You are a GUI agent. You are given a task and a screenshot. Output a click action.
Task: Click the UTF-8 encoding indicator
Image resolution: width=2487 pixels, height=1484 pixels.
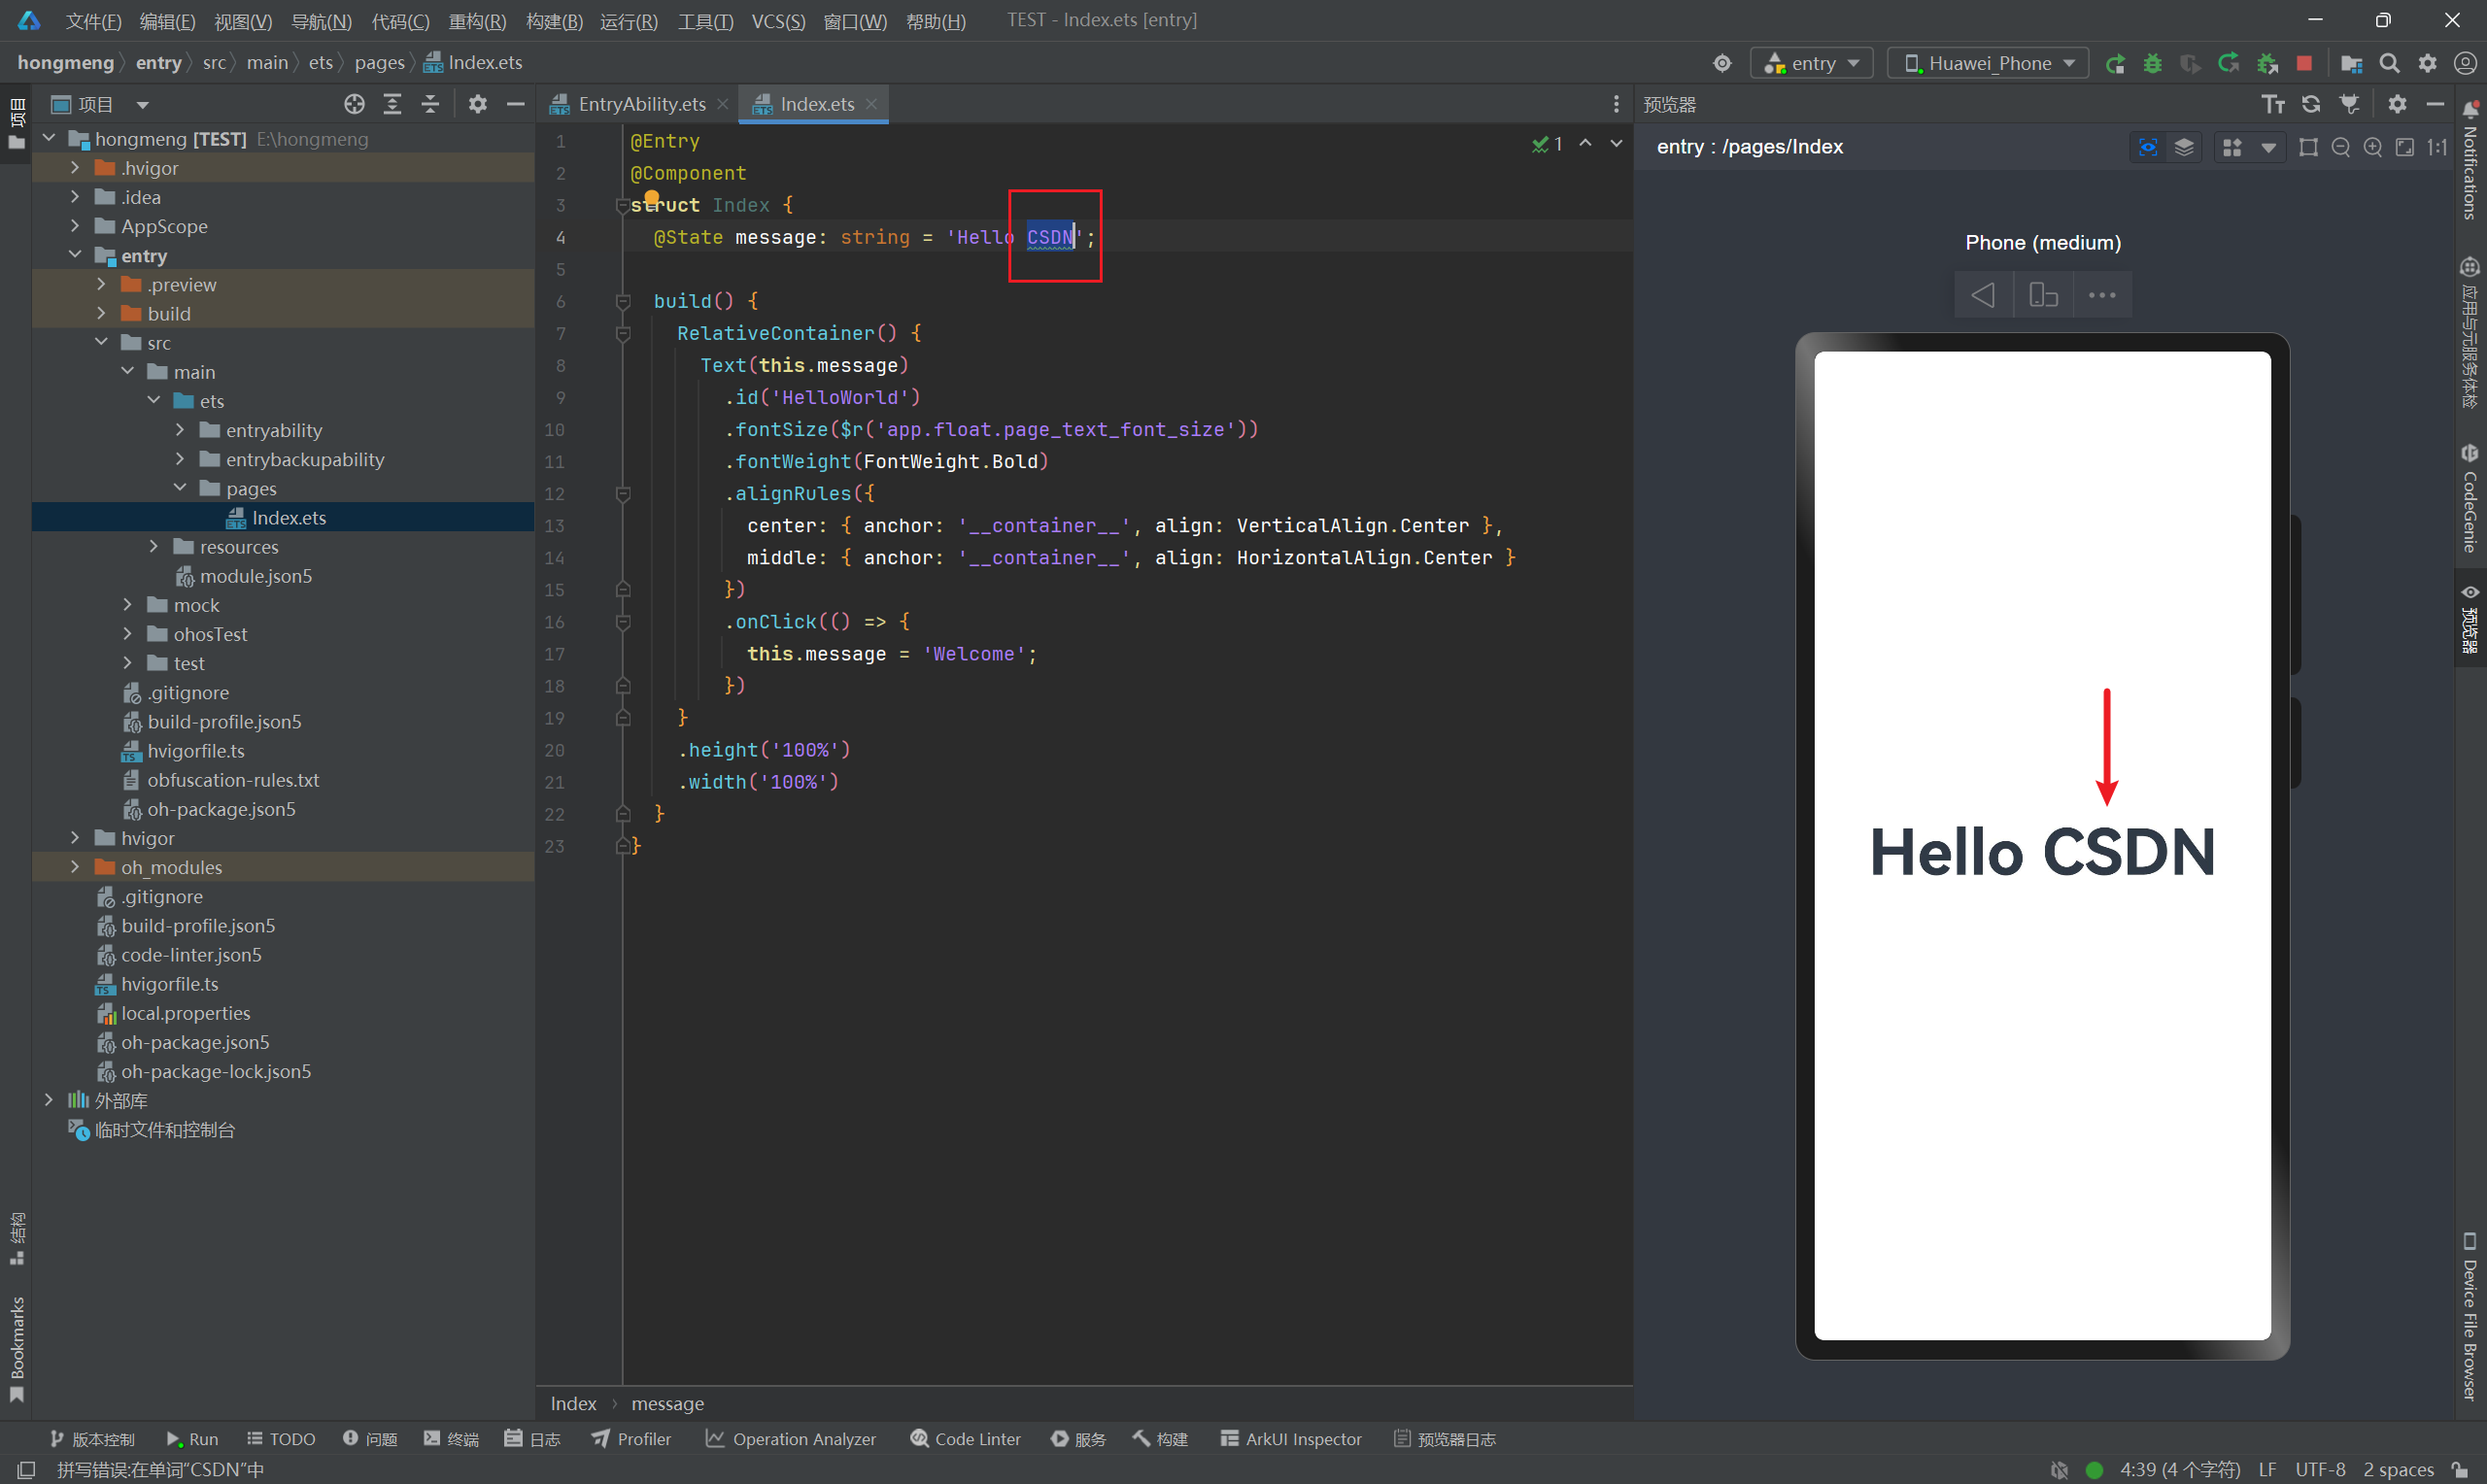coord(2320,1469)
